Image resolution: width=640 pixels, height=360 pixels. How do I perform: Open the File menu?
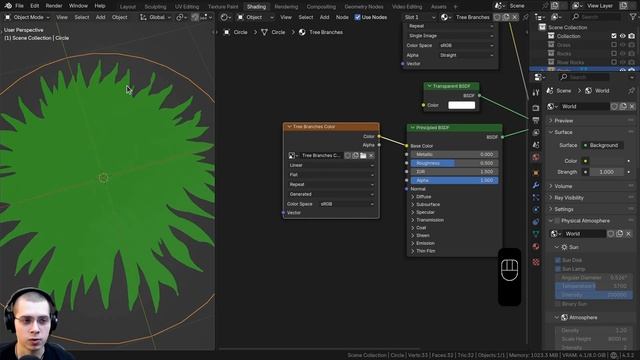pos(19,6)
